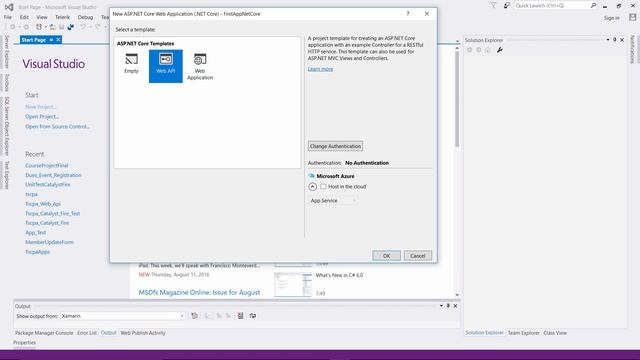Viewport: 640px width, 360px height.
Task: Click the Visual Studio logo icon
Action: (x=9, y=7)
